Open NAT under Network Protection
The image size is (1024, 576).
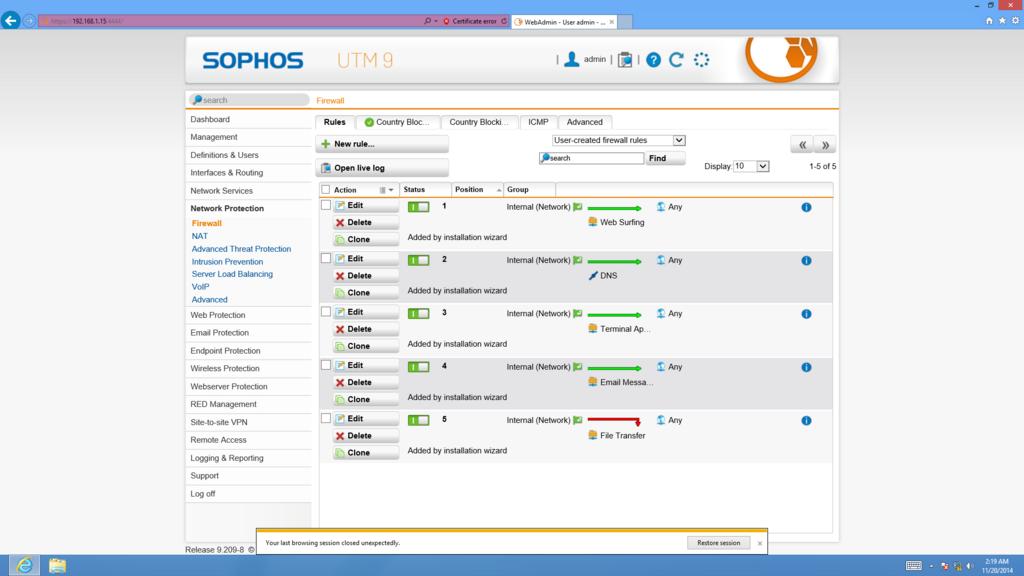[200, 236]
